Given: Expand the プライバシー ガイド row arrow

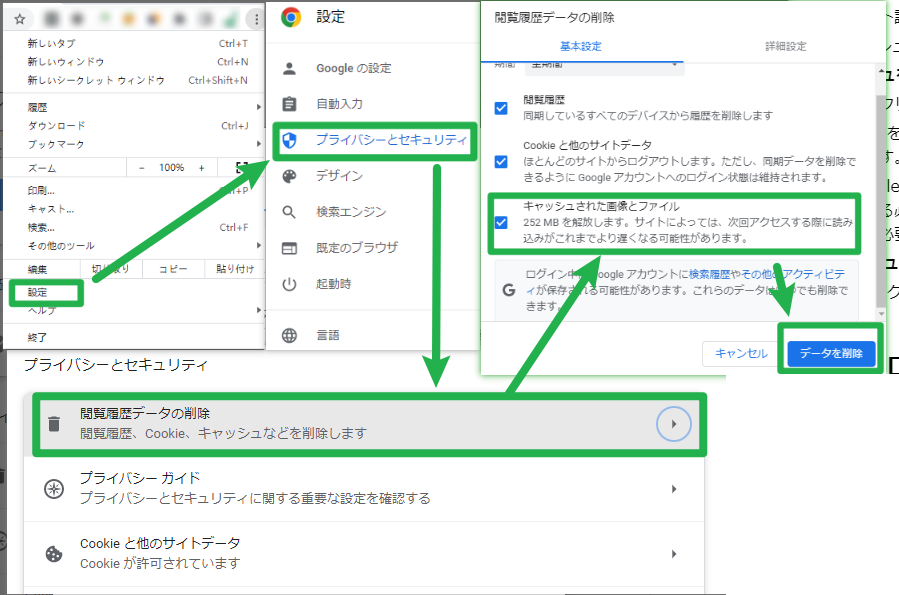Looking at the screenshot, I should [x=674, y=489].
